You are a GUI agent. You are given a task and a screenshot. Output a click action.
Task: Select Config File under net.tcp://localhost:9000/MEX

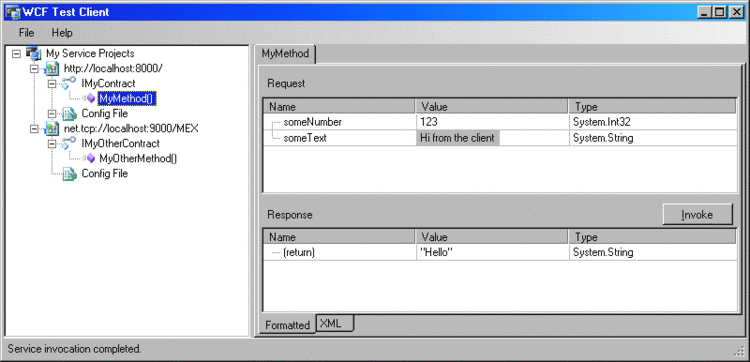[105, 174]
